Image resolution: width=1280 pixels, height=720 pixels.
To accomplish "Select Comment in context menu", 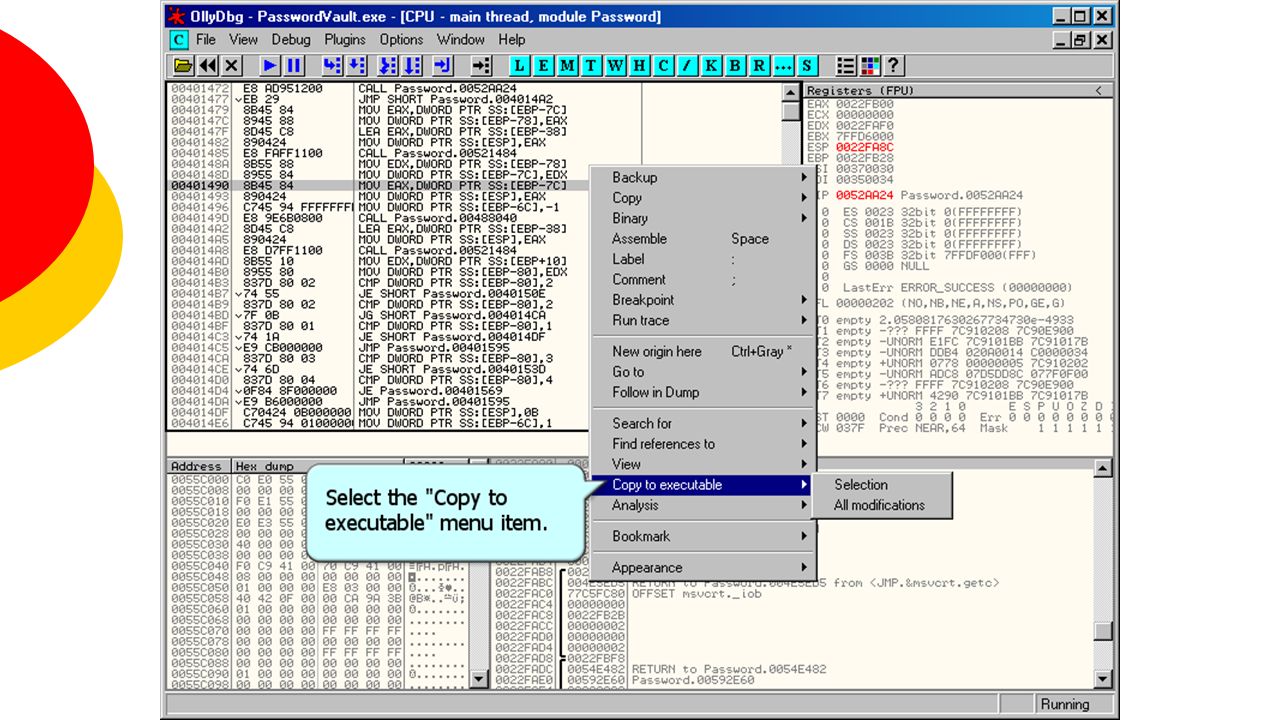I will [x=704, y=279].
